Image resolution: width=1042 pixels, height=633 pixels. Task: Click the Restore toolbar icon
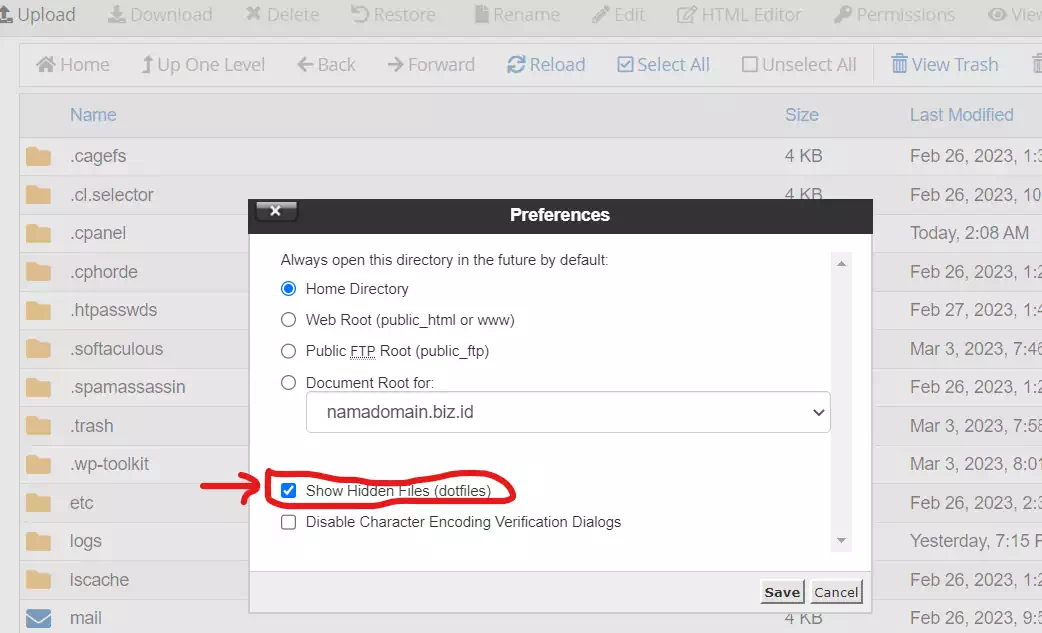tap(360, 15)
